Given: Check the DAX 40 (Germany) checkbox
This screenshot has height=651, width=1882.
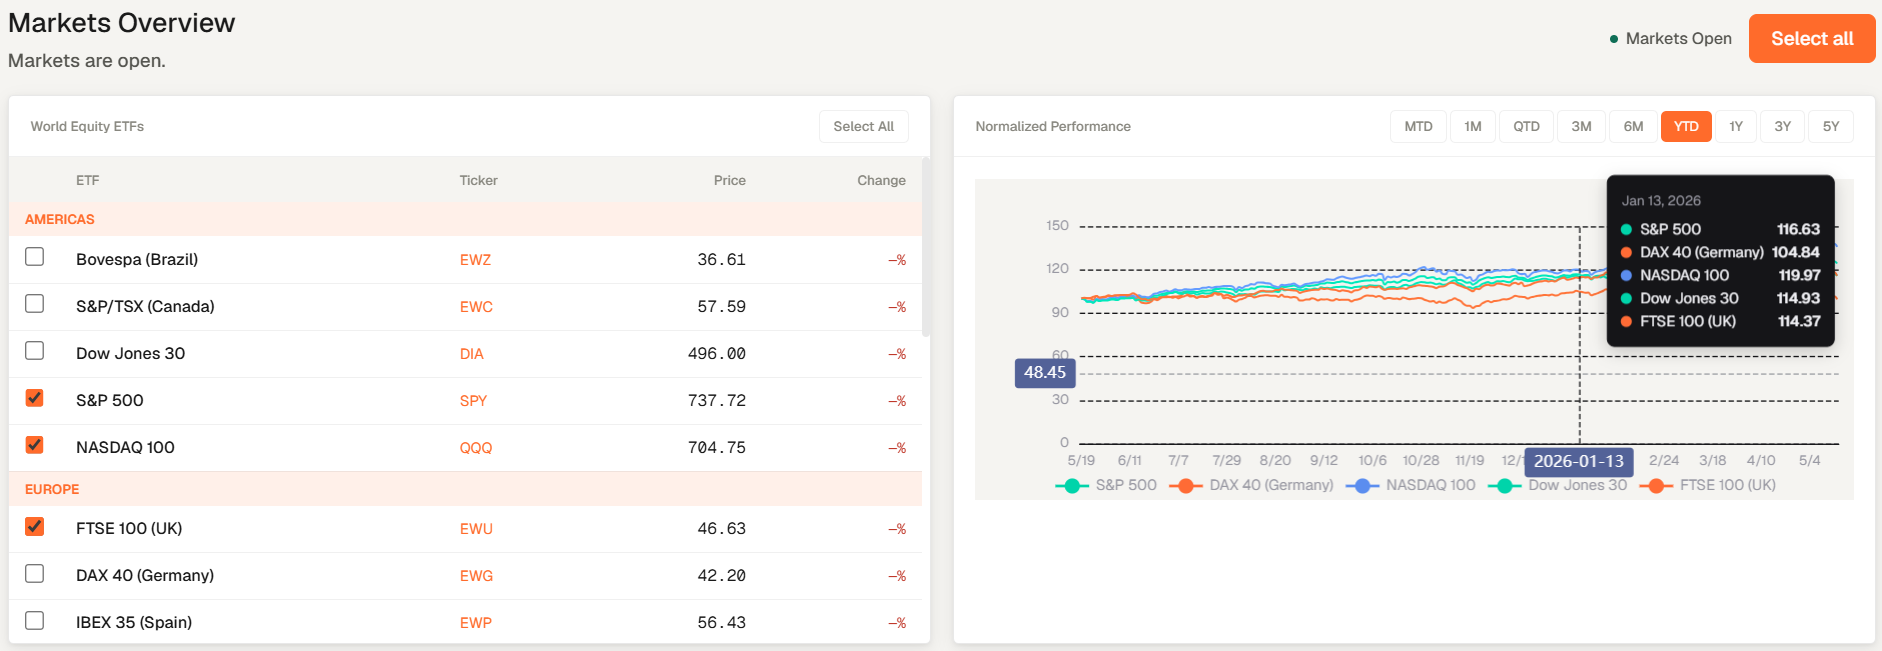Looking at the screenshot, I should pyautogui.click(x=35, y=574).
